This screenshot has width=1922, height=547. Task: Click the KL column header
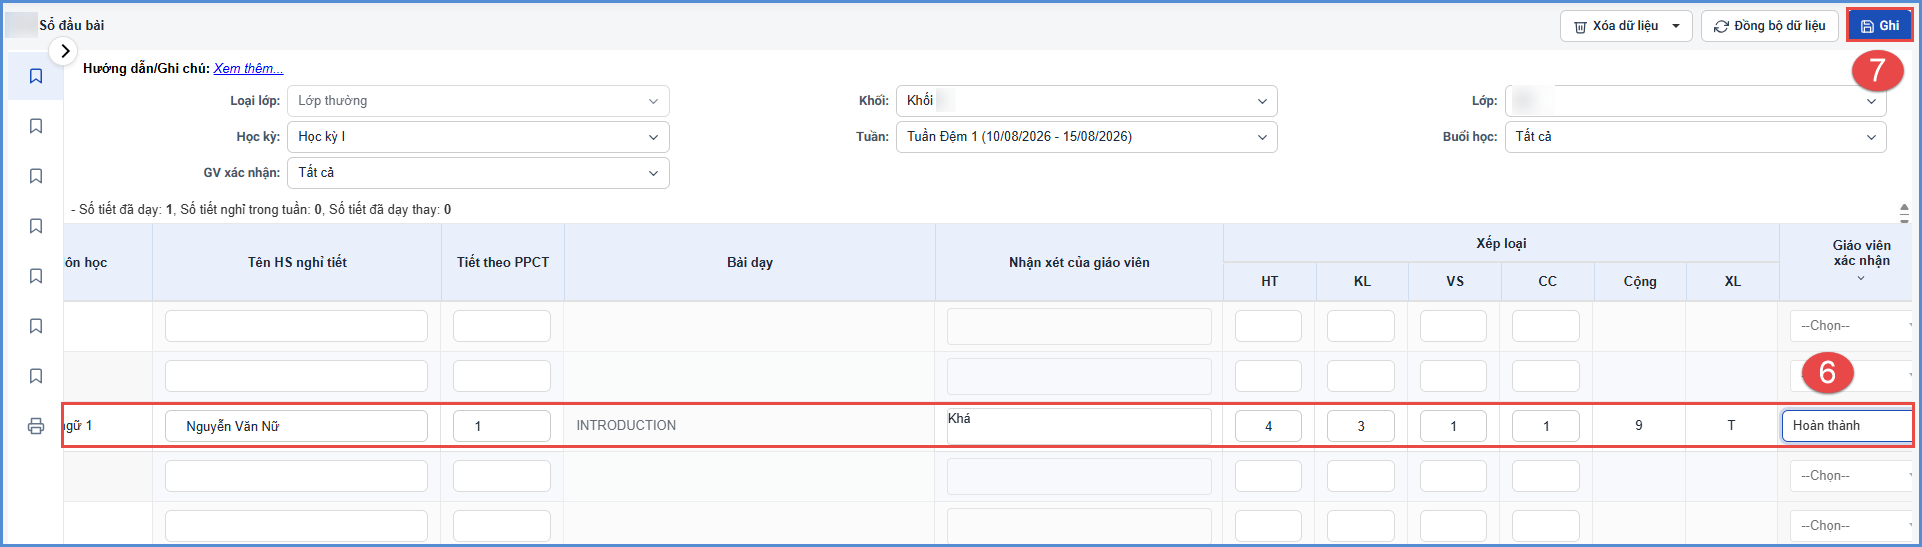1362,282
